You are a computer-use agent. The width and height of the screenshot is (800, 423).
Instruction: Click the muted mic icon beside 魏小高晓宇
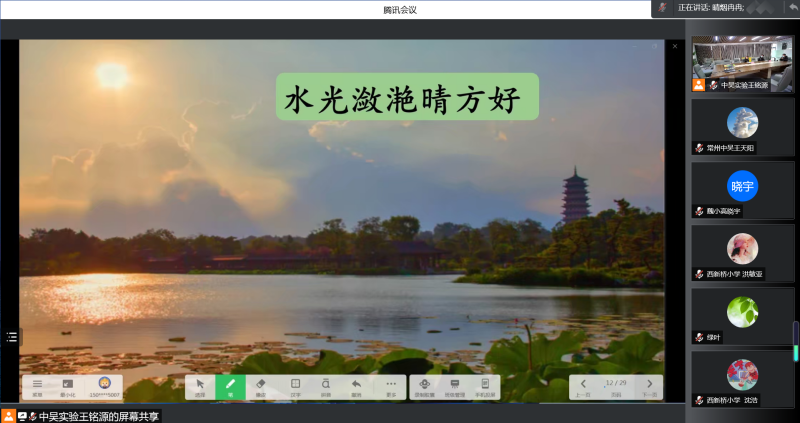(x=699, y=211)
